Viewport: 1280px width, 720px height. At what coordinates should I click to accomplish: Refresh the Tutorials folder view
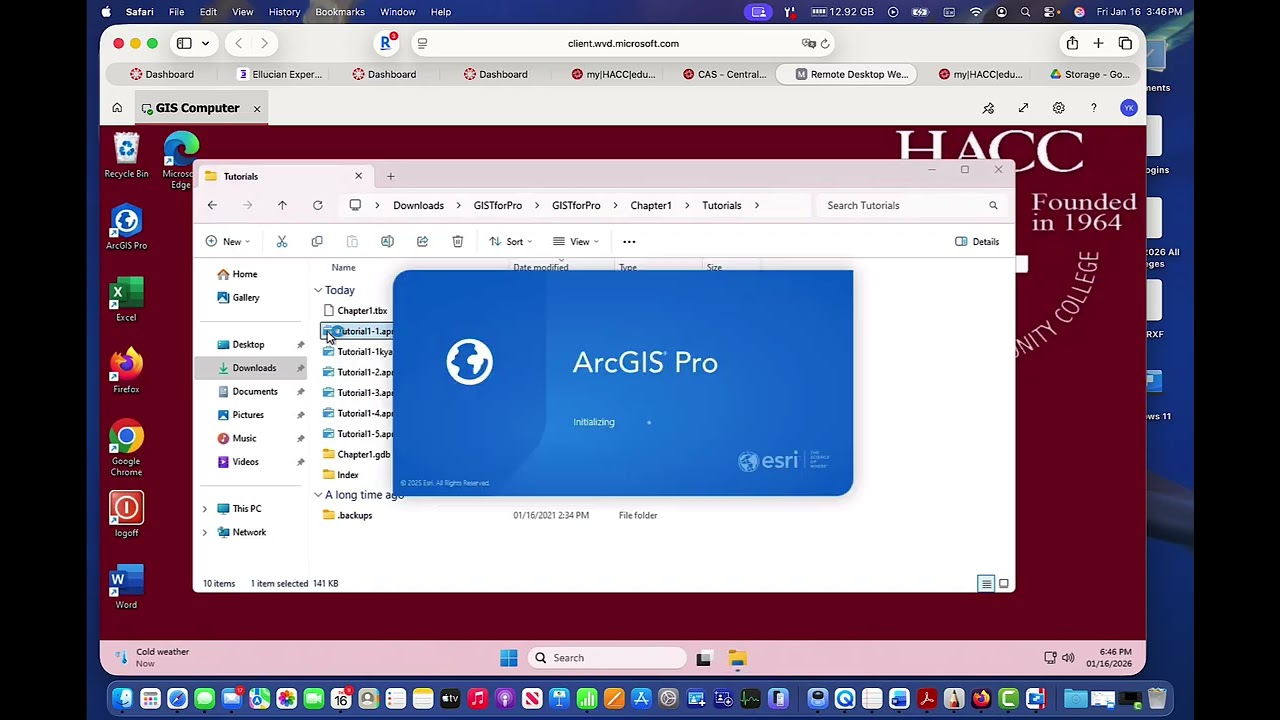tap(318, 205)
